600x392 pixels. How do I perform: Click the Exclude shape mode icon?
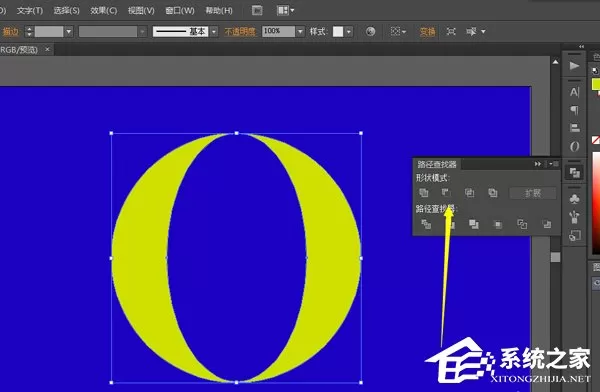click(x=493, y=193)
